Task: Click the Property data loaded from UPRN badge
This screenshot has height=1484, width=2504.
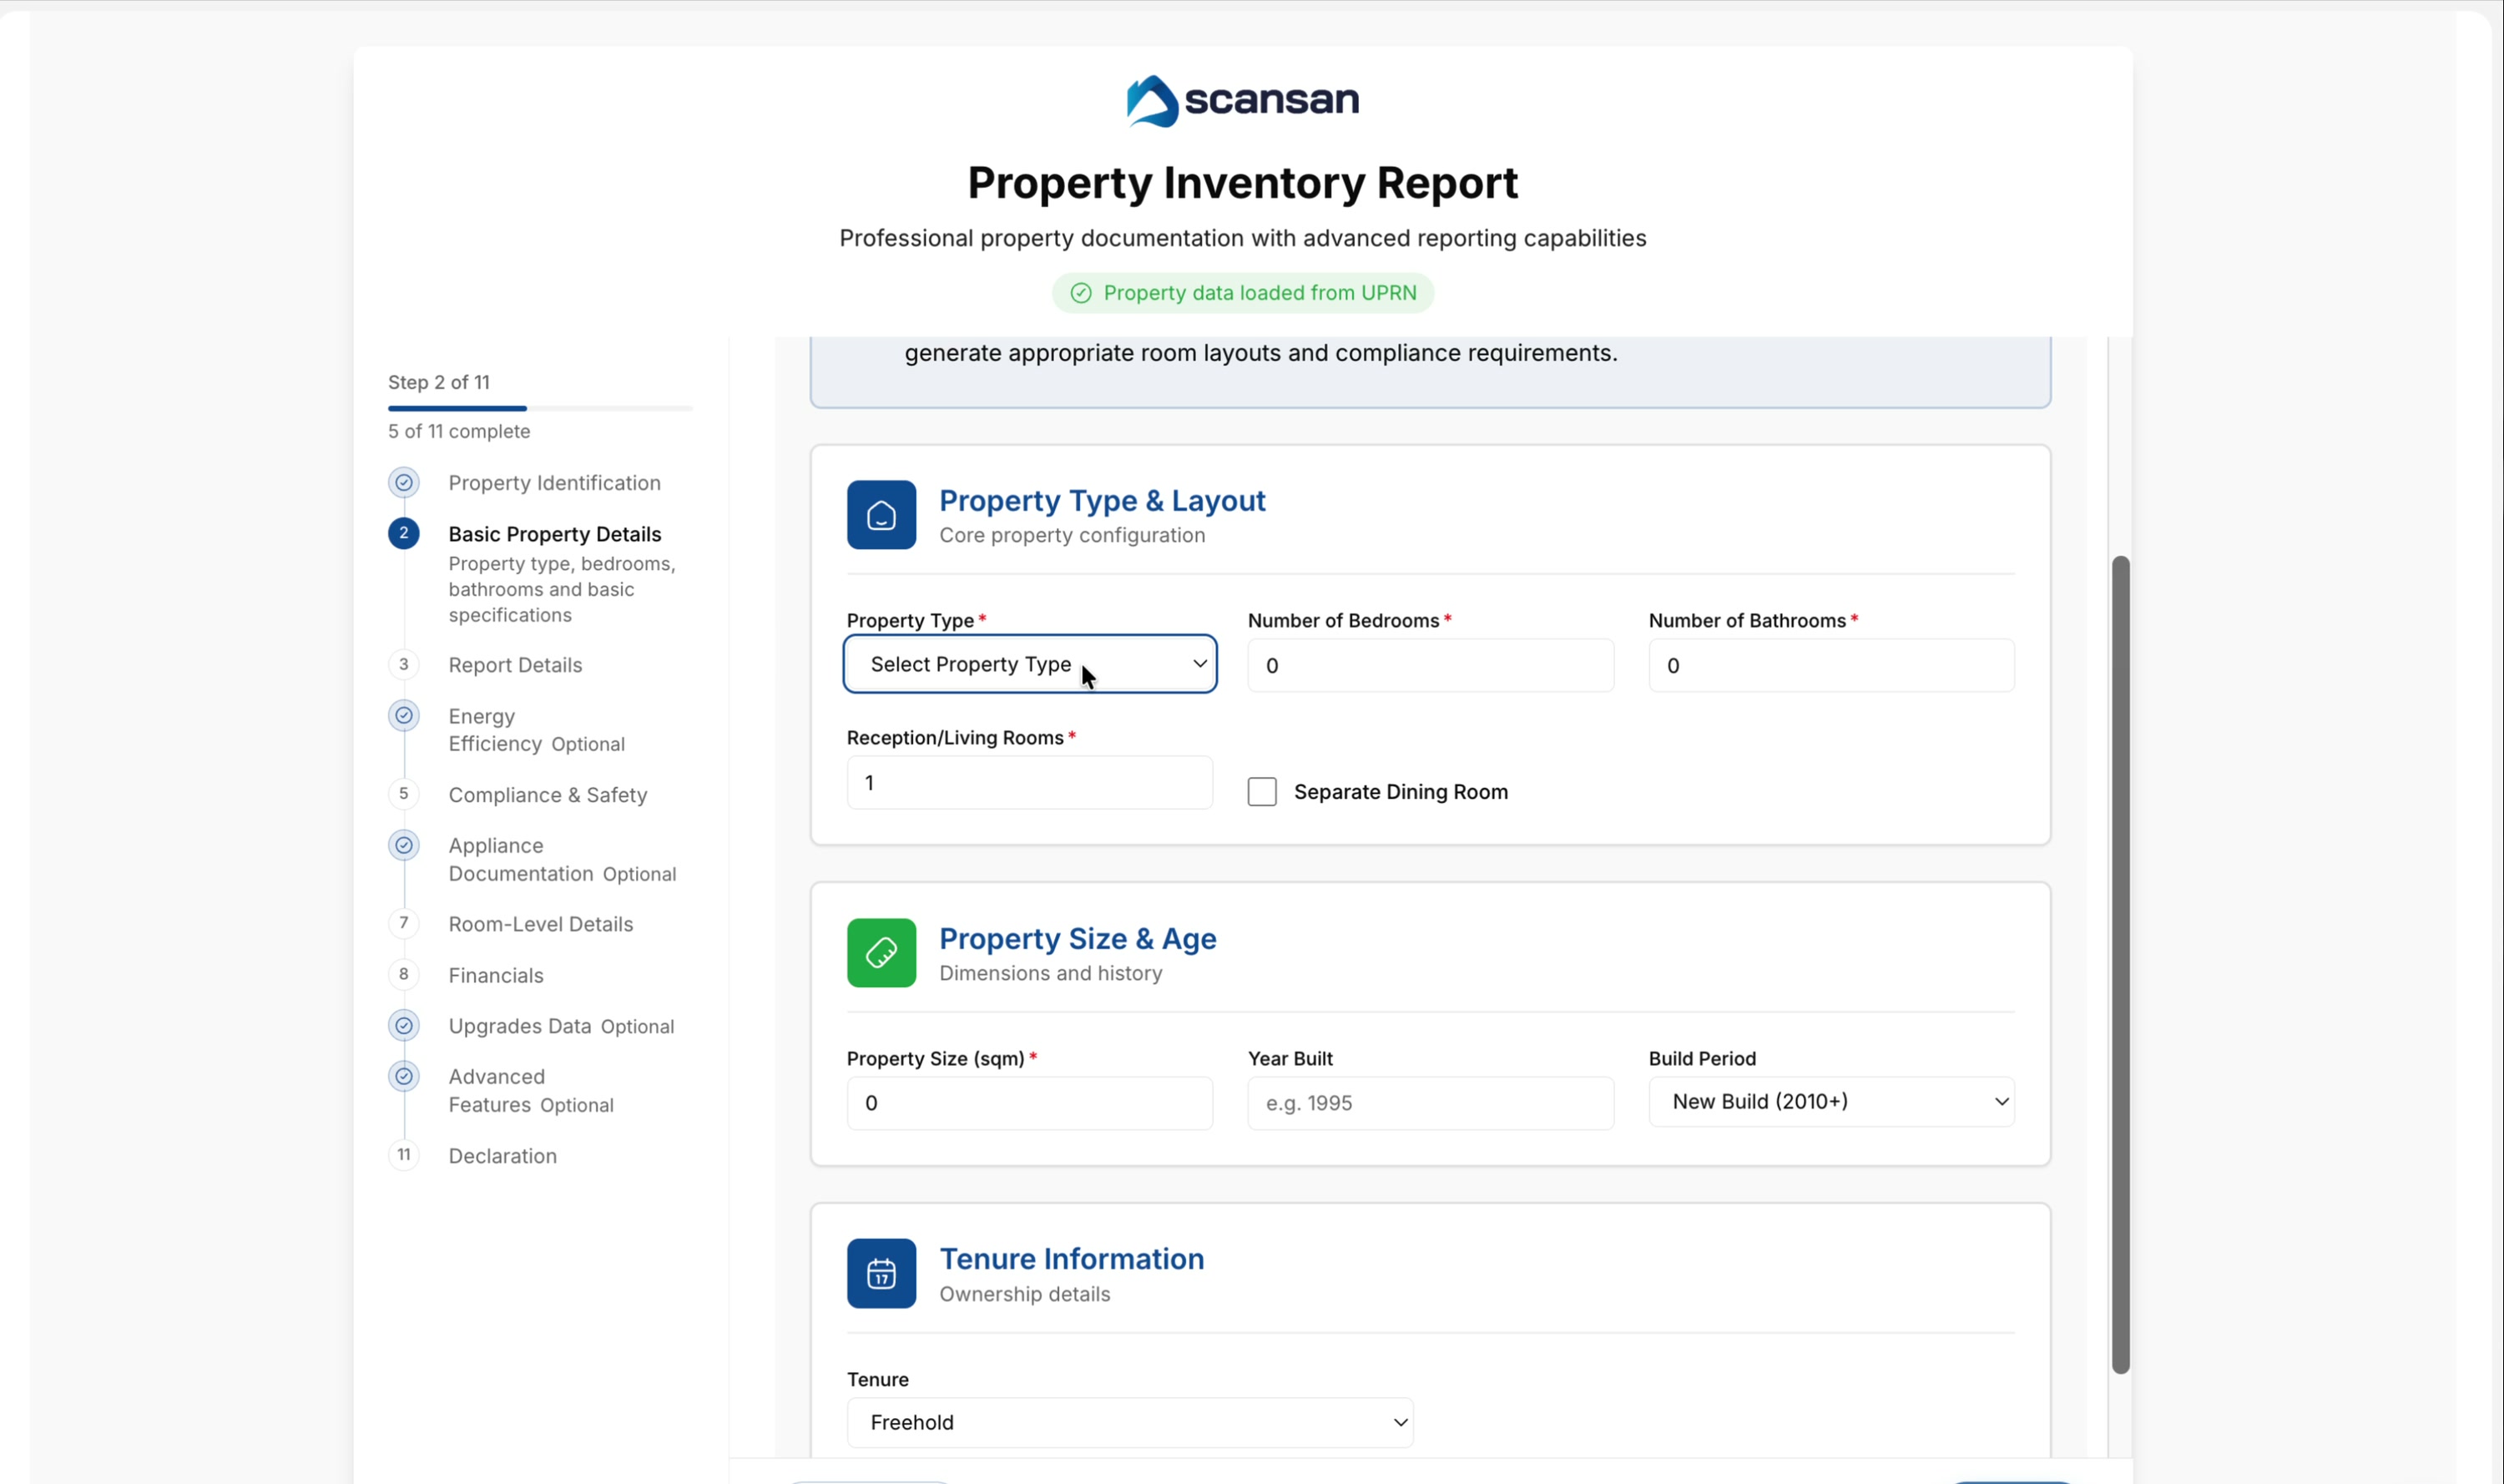Action: coord(1242,293)
